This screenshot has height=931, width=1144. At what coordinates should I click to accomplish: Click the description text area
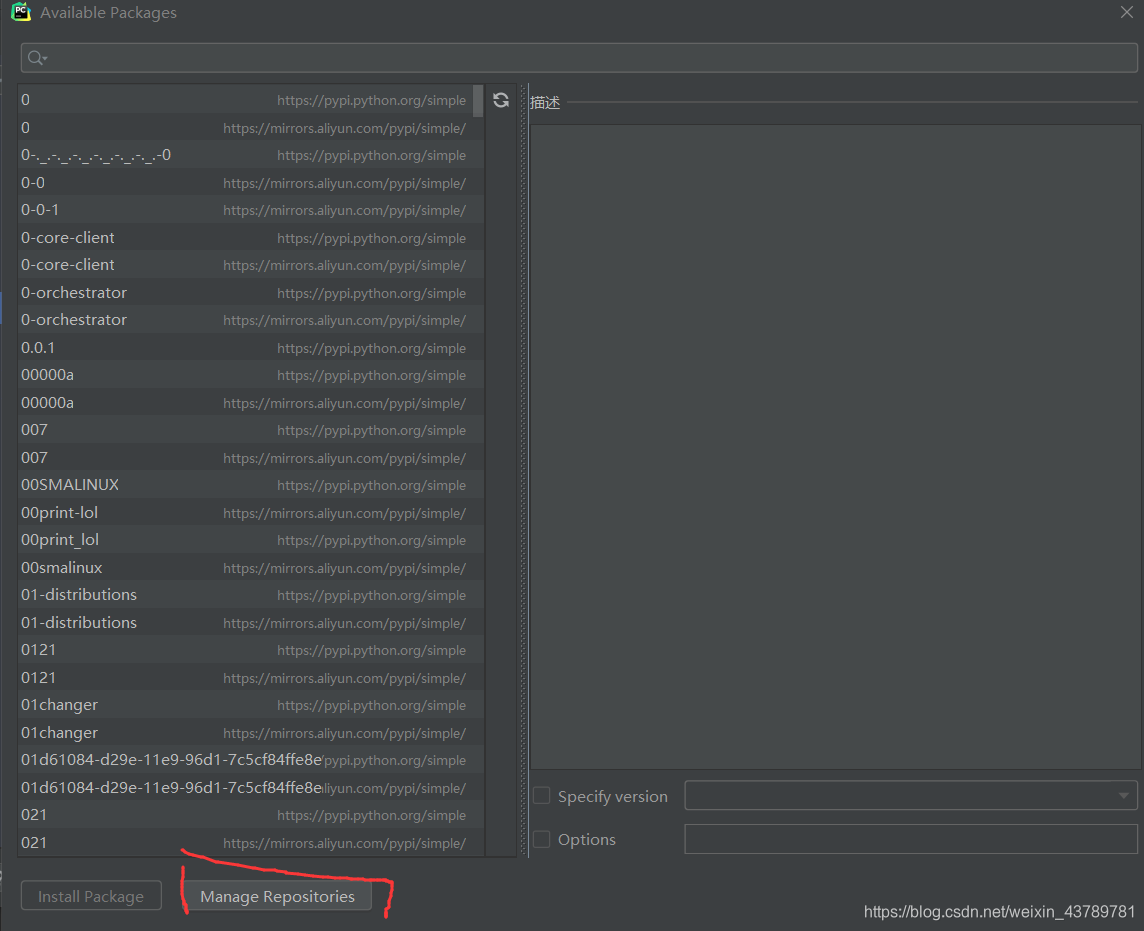tap(835, 447)
